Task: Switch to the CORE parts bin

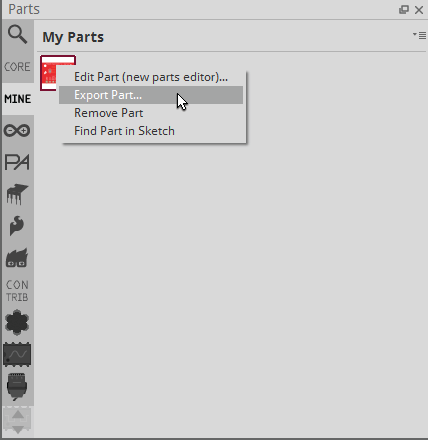Action: point(17,67)
